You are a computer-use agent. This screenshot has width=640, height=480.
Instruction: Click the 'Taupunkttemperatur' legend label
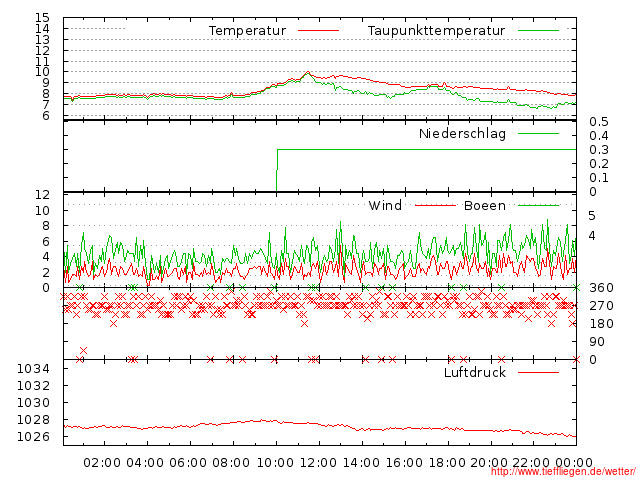436,31
